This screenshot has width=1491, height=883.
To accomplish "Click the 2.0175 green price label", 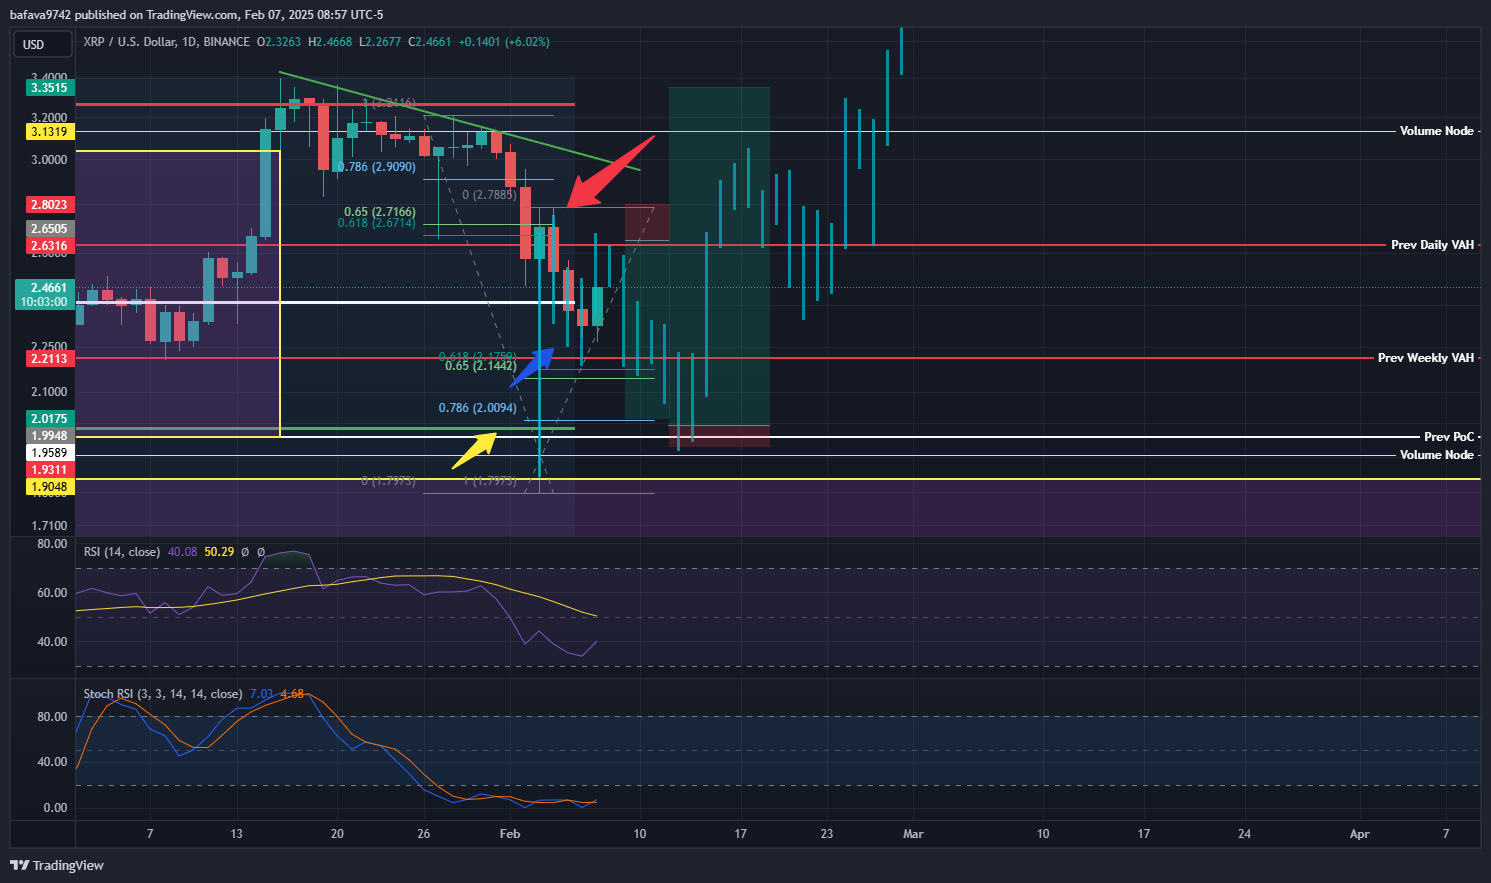I will coord(49,419).
